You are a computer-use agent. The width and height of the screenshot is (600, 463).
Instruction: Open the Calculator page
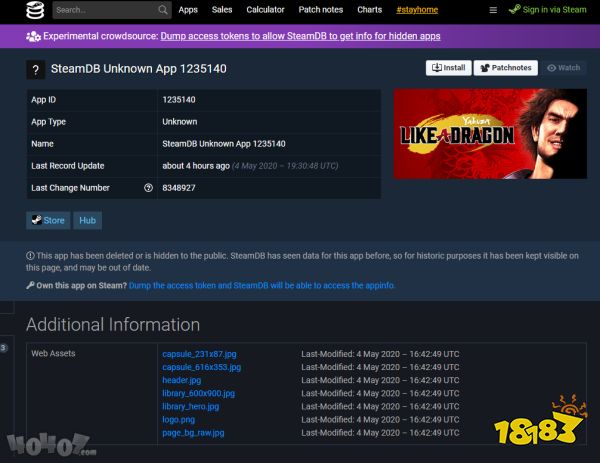[x=265, y=10]
